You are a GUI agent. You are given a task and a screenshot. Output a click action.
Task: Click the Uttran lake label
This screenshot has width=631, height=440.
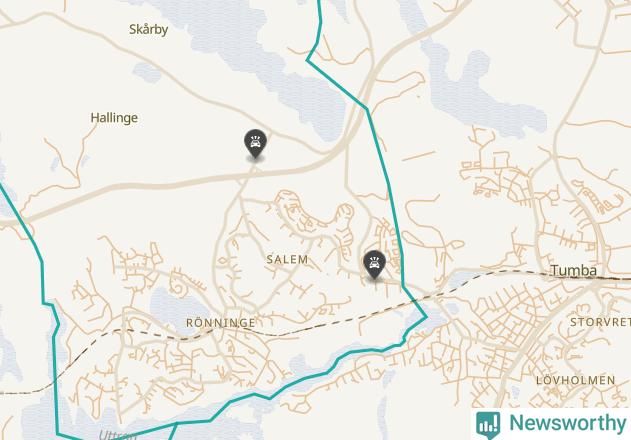tap(118, 435)
